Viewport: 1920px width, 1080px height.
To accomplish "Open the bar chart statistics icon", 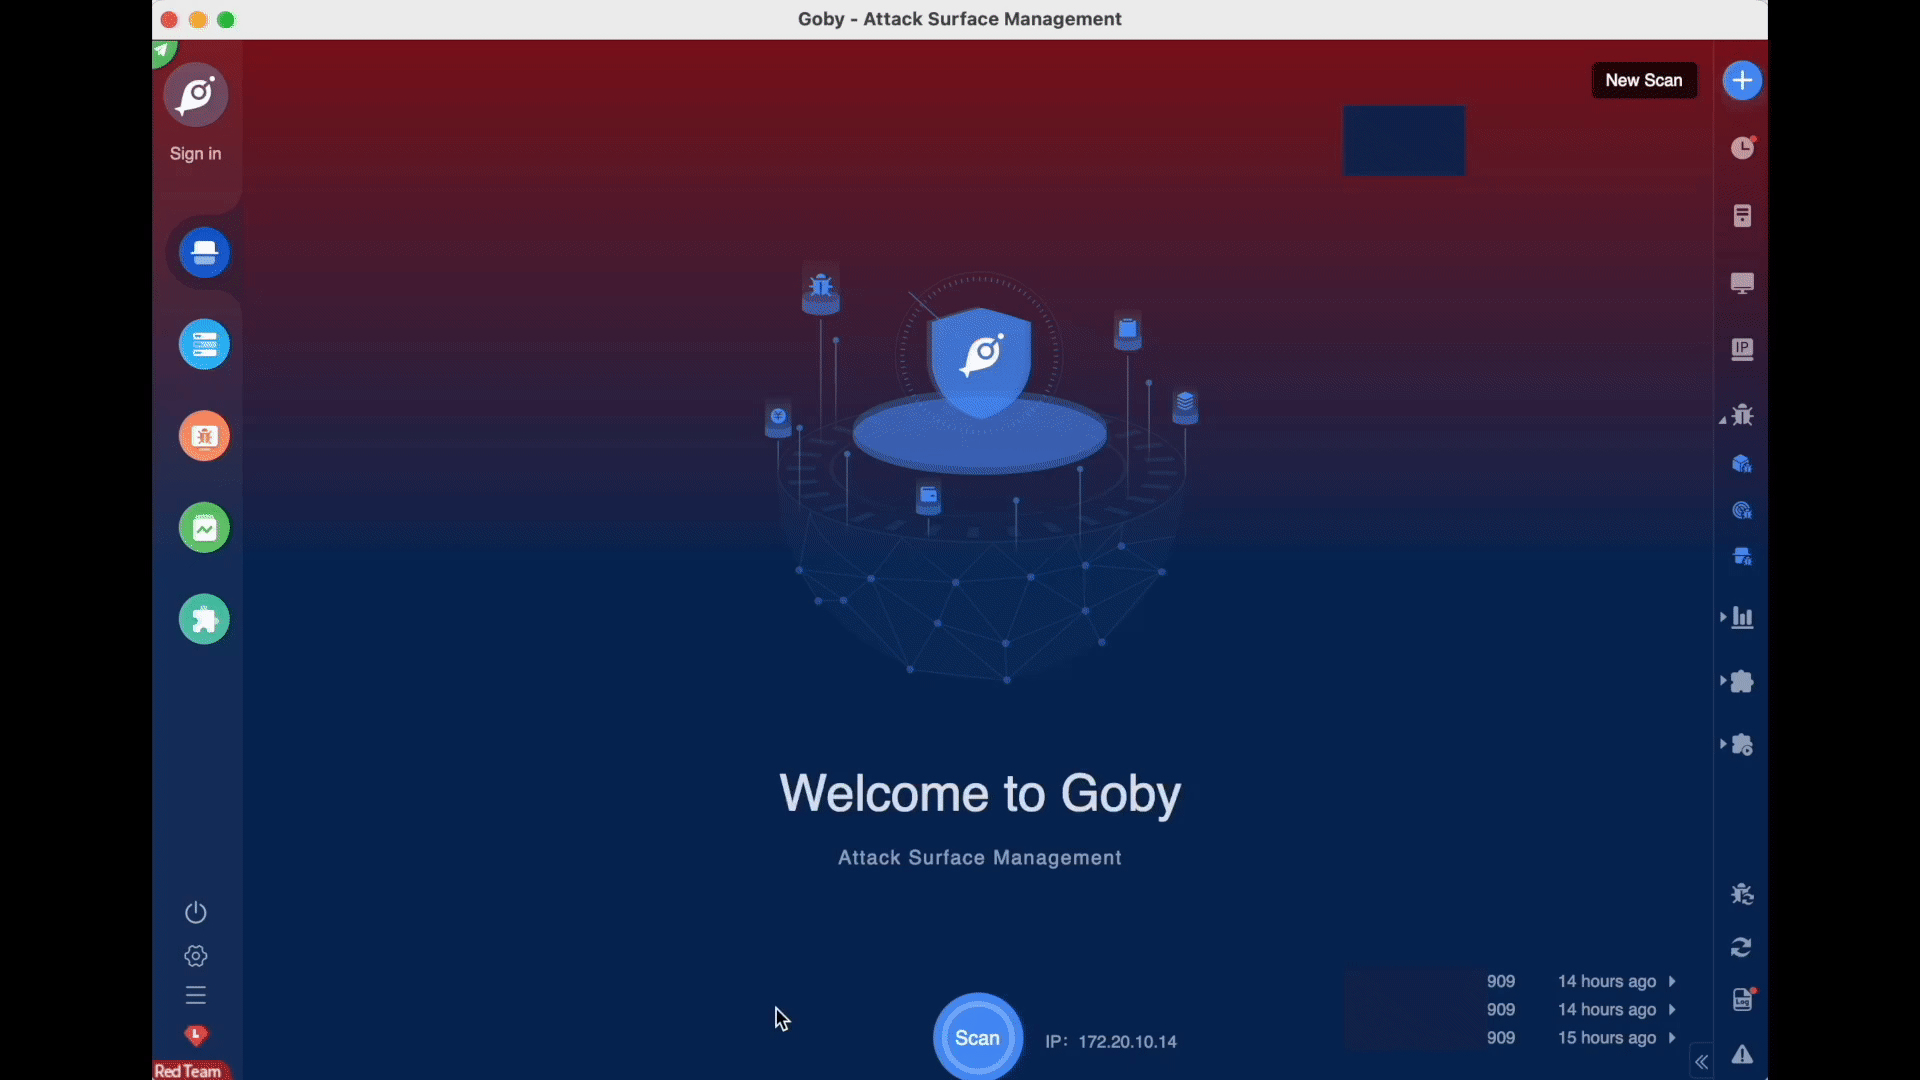I will (1743, 617).
